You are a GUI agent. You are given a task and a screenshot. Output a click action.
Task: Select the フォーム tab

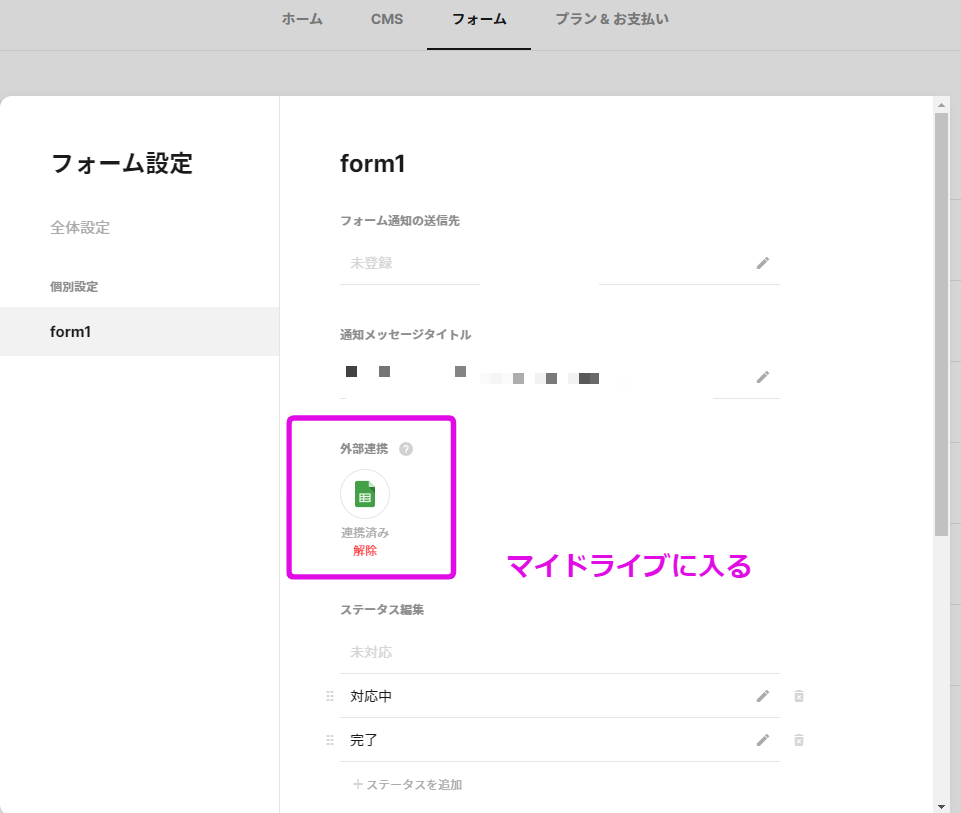click(479, 20)
